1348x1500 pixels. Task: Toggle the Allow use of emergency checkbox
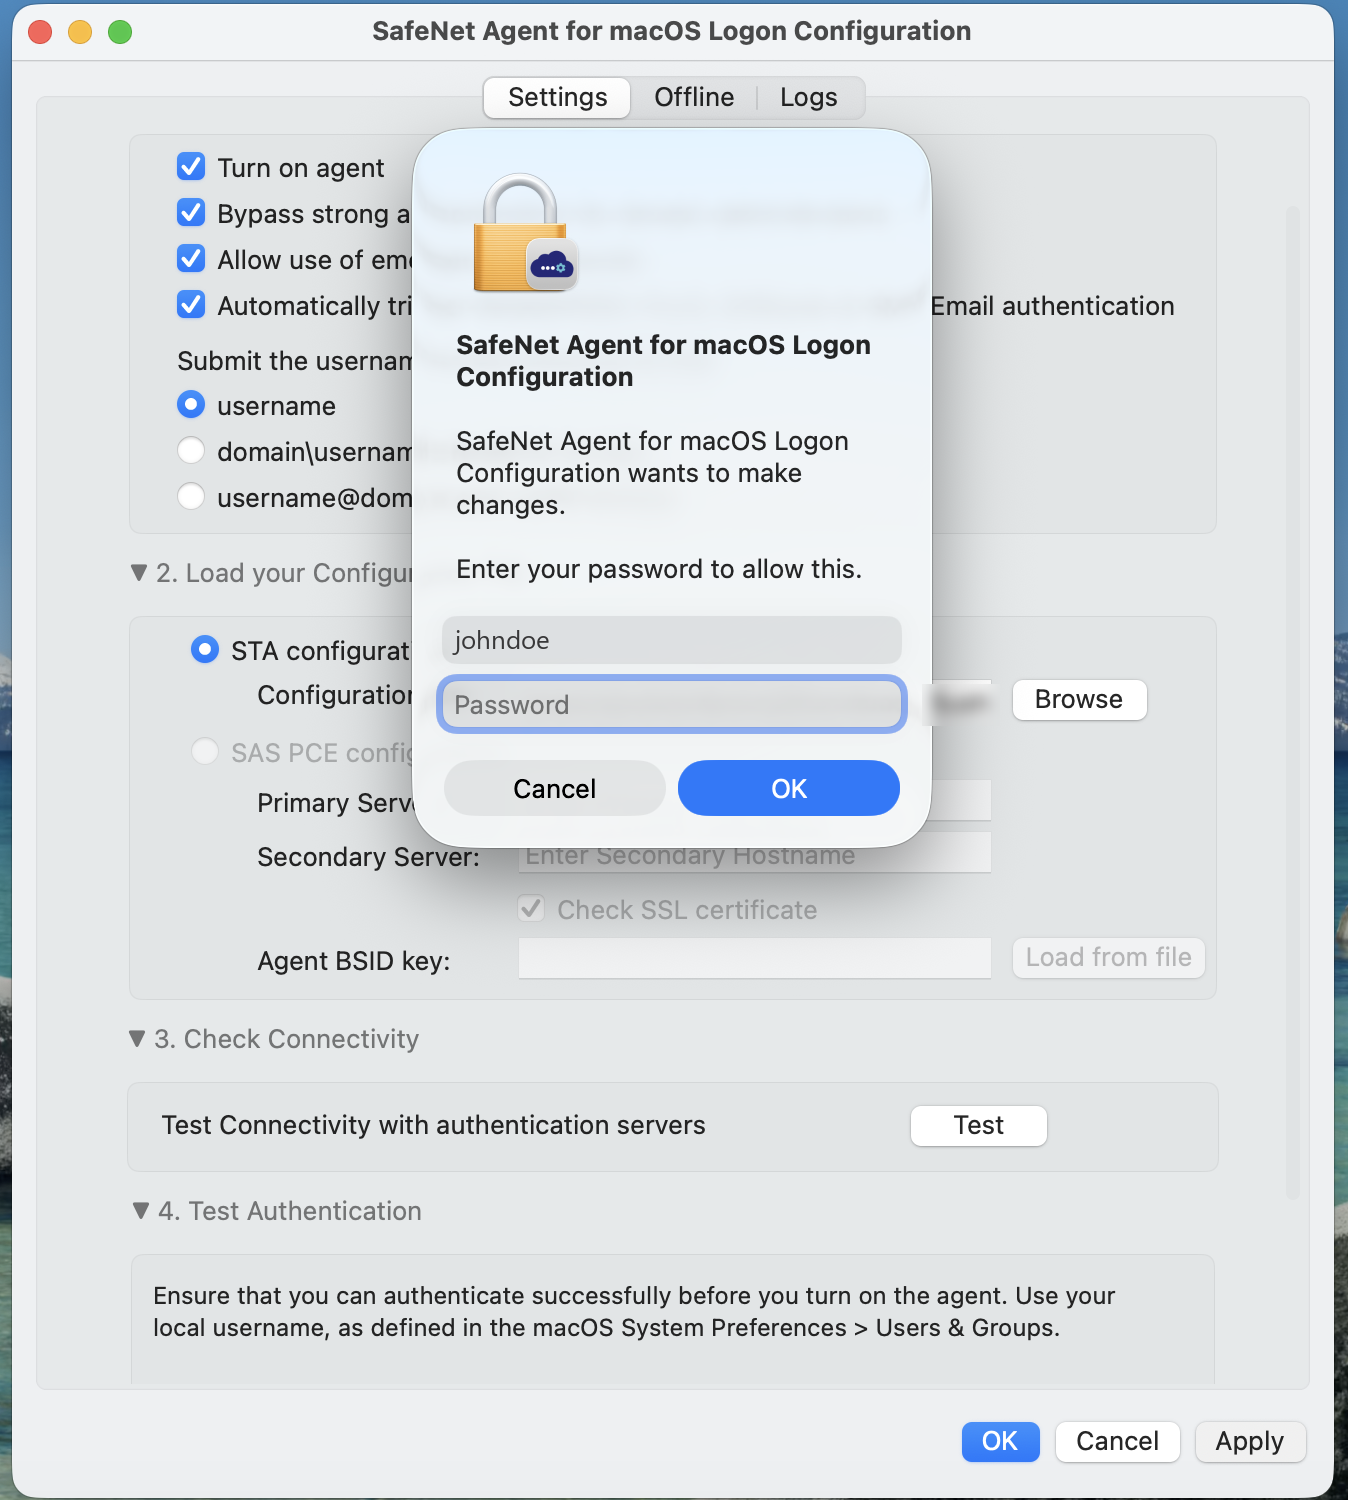[191, 259]
